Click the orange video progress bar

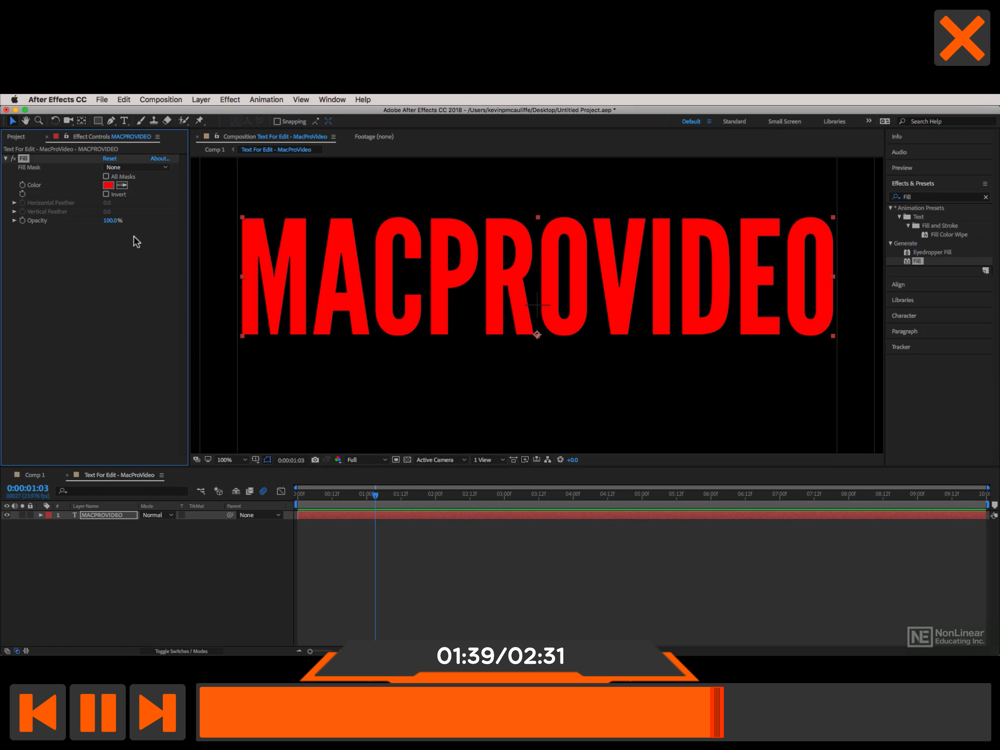462,712
